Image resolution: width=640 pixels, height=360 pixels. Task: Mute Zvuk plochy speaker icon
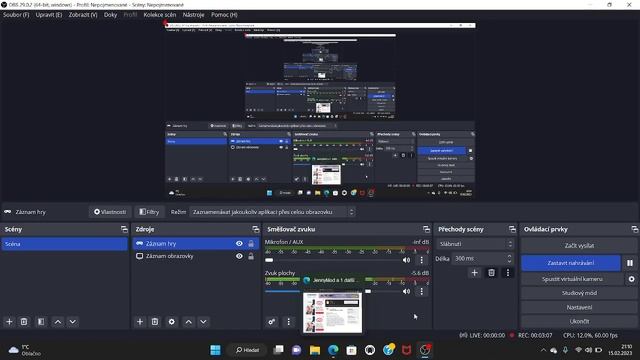[x=407, y=291]
